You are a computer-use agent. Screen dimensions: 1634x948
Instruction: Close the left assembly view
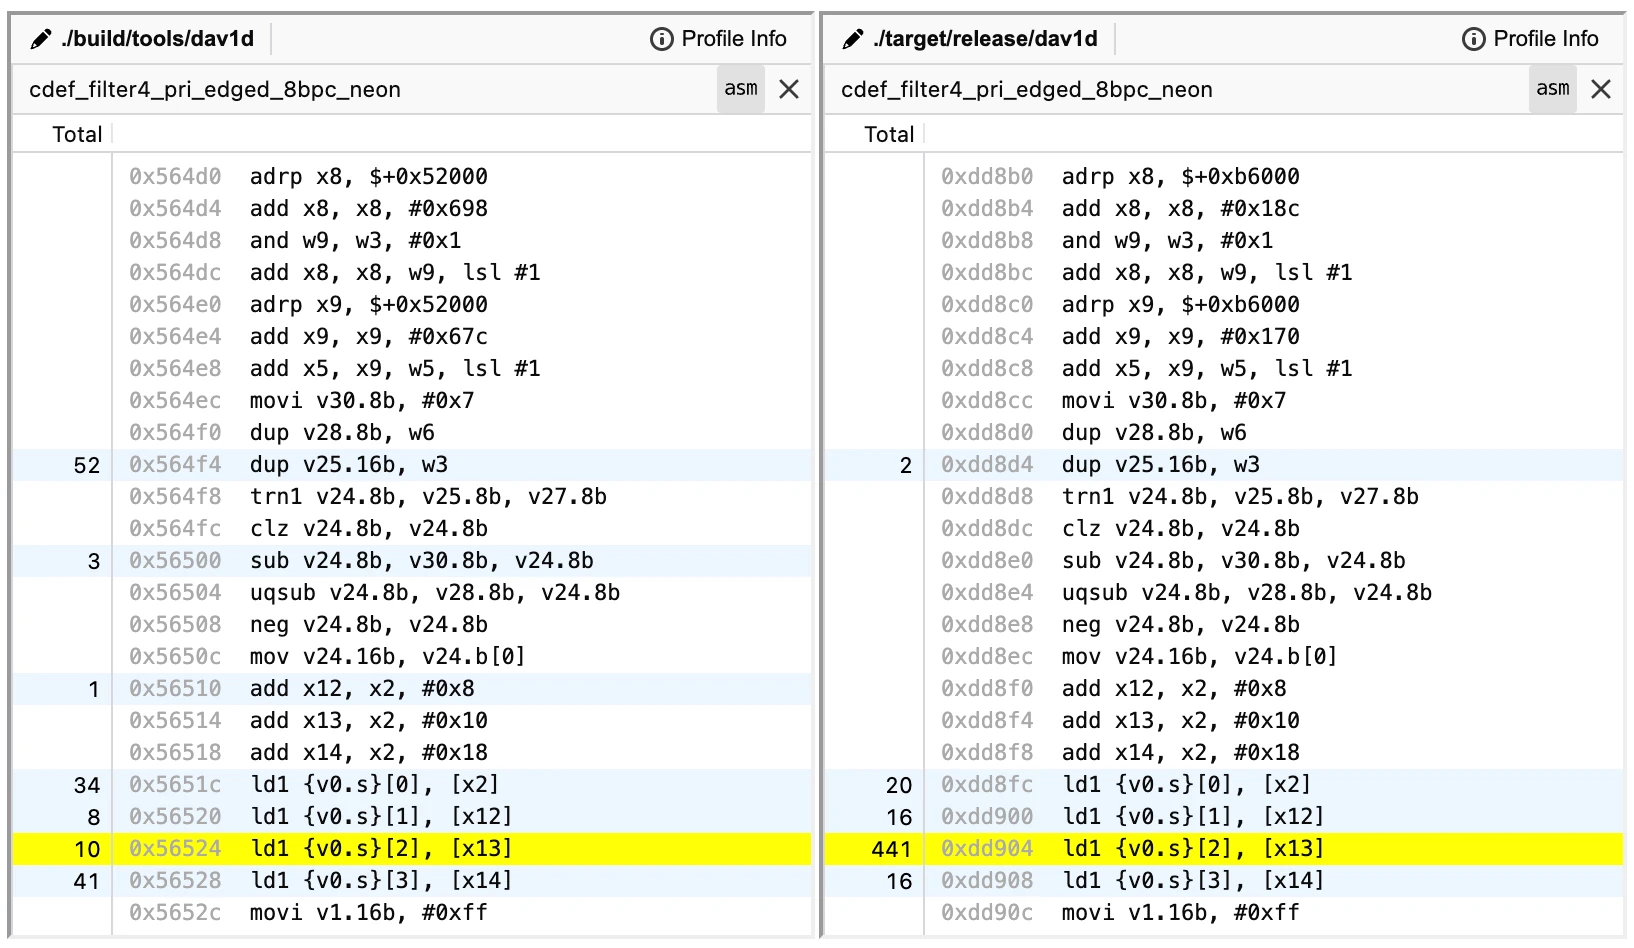[x=788, y=88]
